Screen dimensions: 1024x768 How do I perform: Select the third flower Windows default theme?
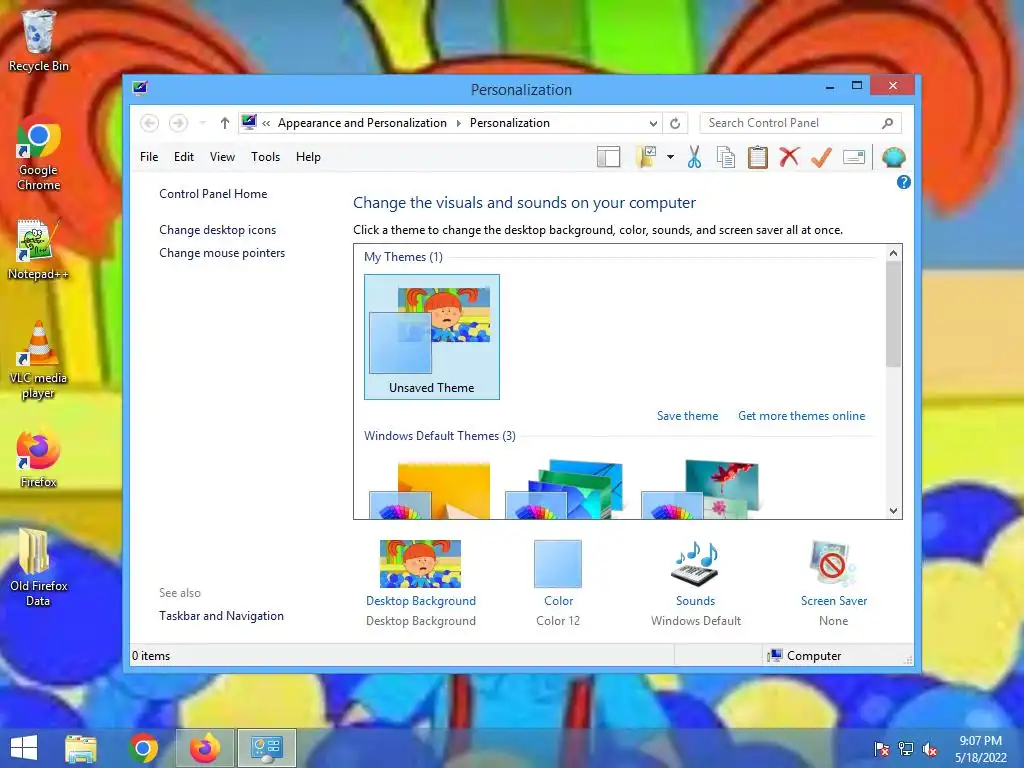[x=701, y=490]
